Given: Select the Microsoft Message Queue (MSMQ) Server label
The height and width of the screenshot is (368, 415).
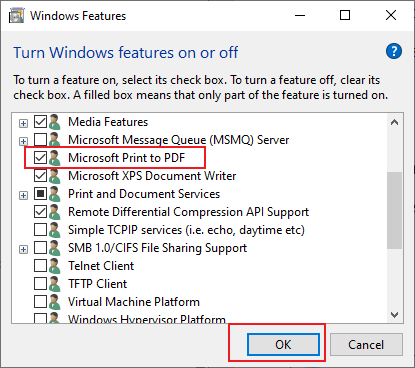Looking at the screenshot, I should coord(179,140).
